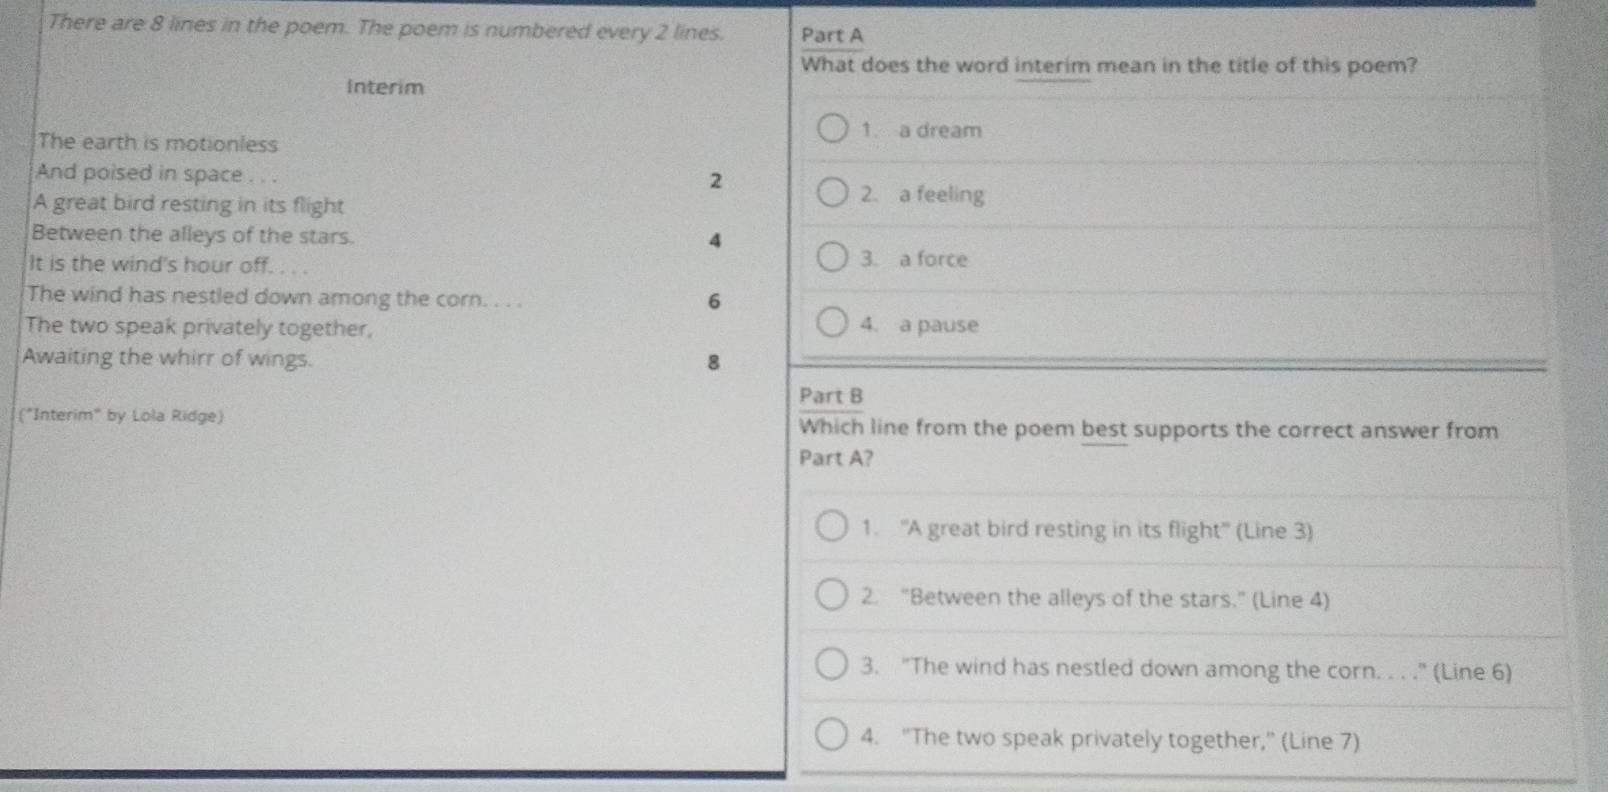The height and width of the screenshot is (792, 1608).
Task: Click the poem title 'Interim'
Action: pos(385,87)
